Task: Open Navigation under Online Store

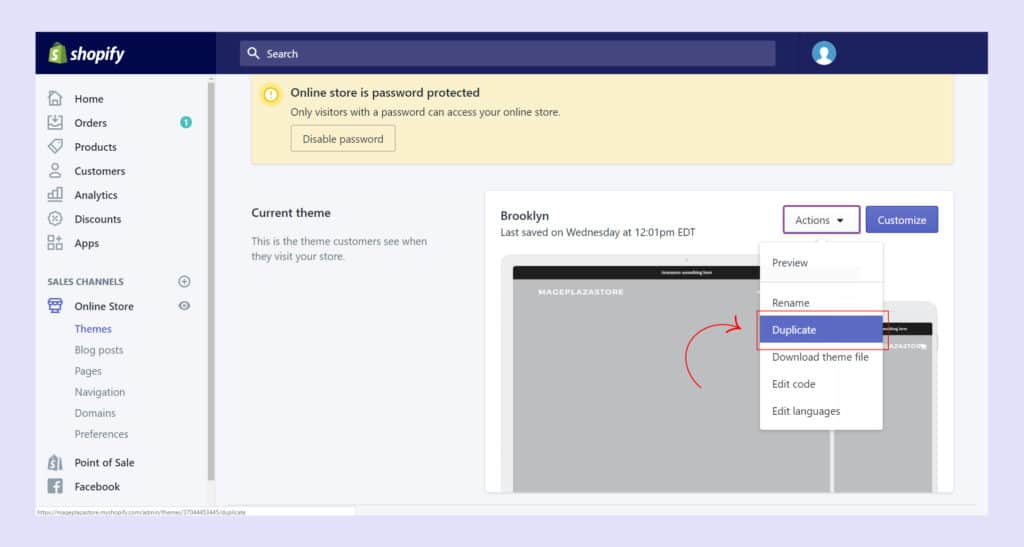Action: point(99,392)
